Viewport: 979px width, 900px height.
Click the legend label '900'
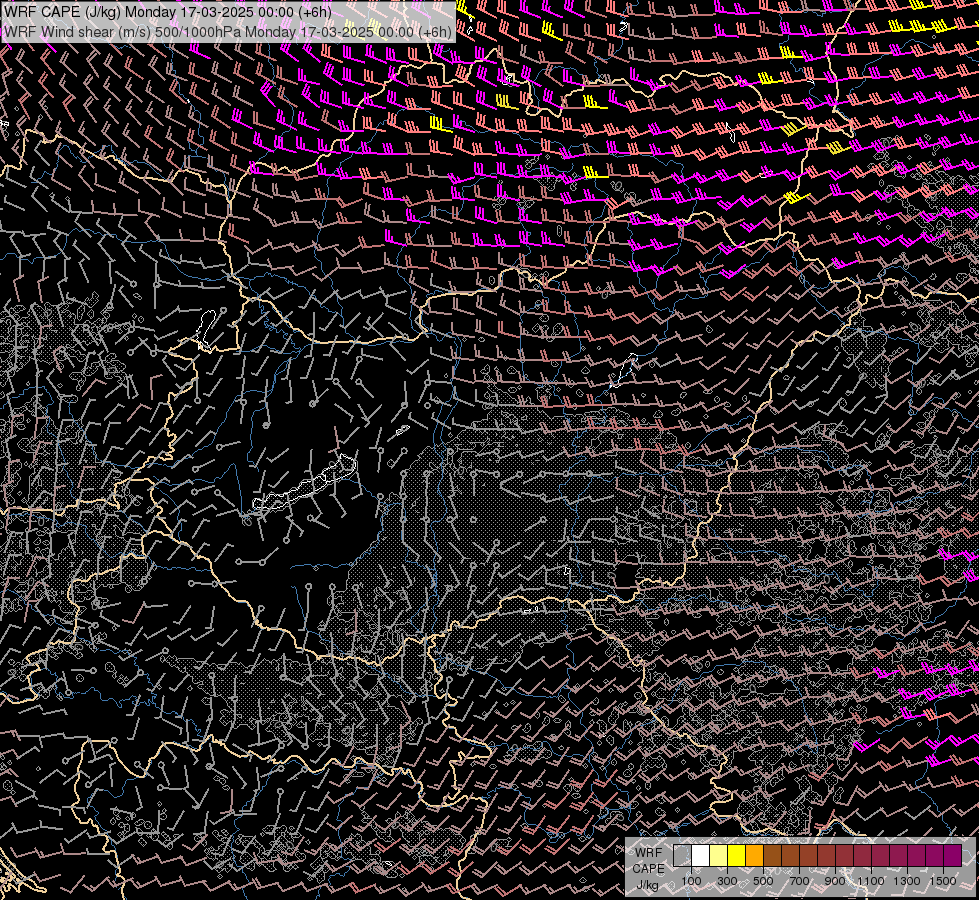835,881
